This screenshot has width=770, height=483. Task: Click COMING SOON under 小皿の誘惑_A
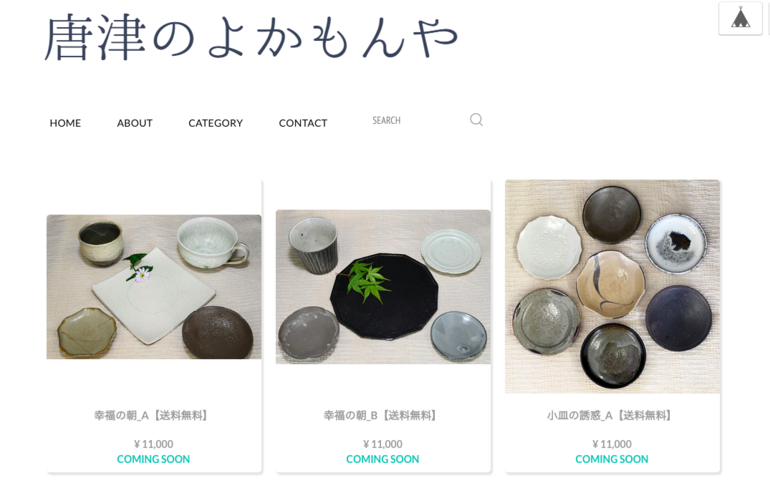click(x=612, y=459)
